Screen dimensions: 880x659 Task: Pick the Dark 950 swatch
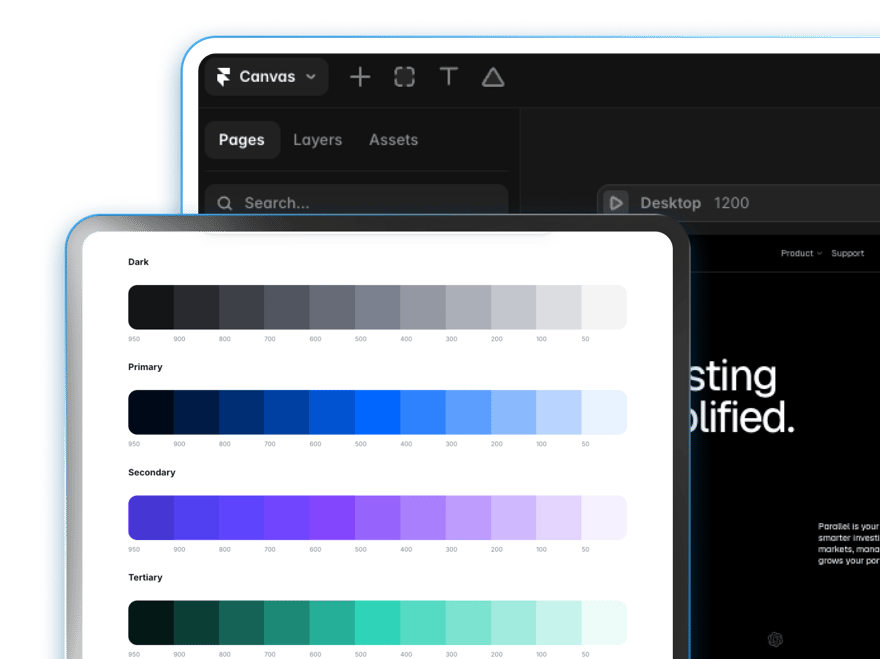(151, 307)
